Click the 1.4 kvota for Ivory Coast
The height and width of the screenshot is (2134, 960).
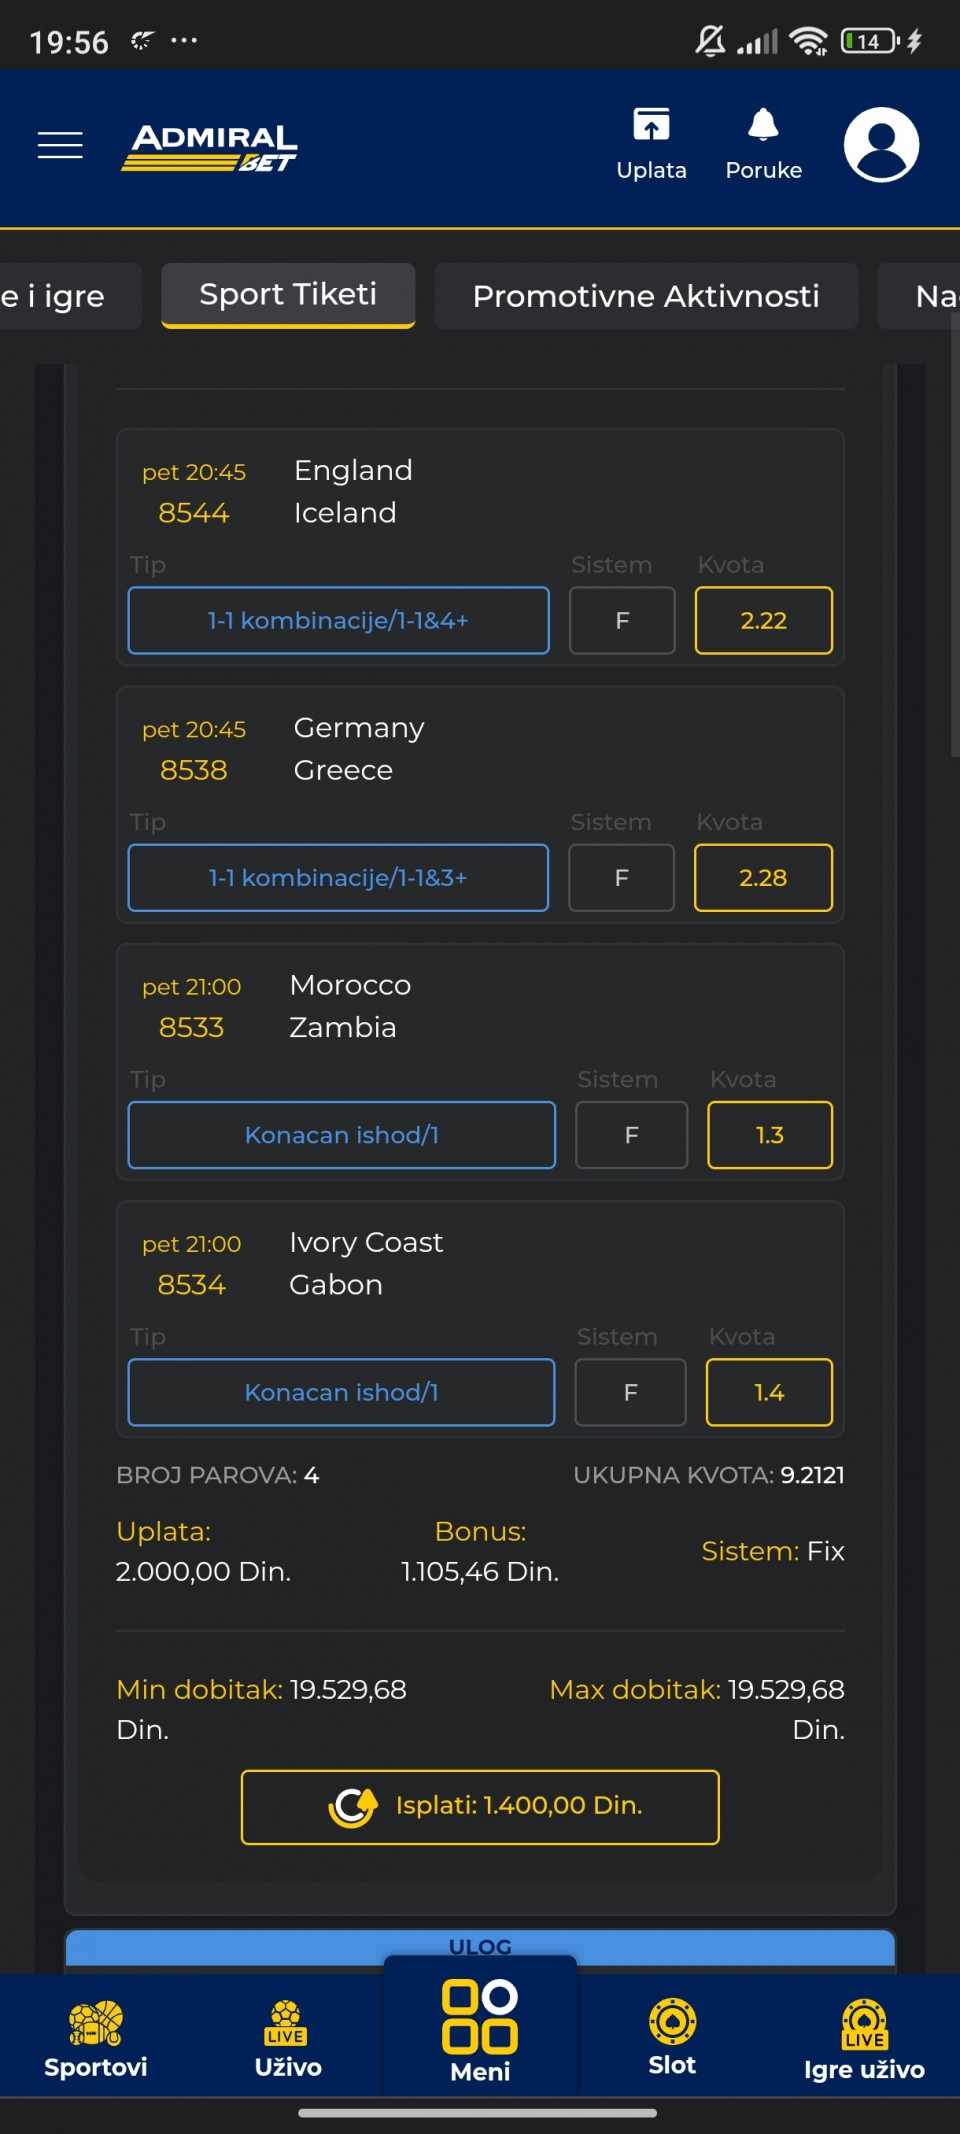(x=769, y=1392)
